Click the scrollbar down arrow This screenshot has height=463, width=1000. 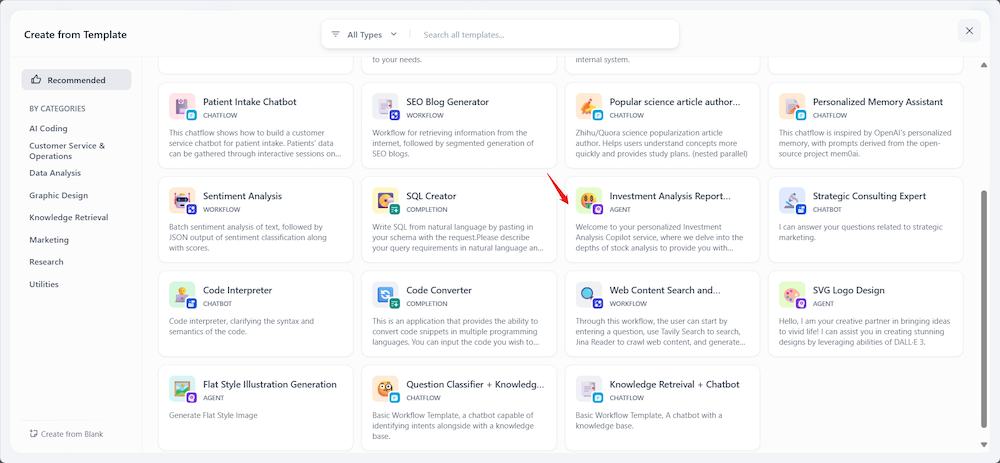tap(983, 445)
